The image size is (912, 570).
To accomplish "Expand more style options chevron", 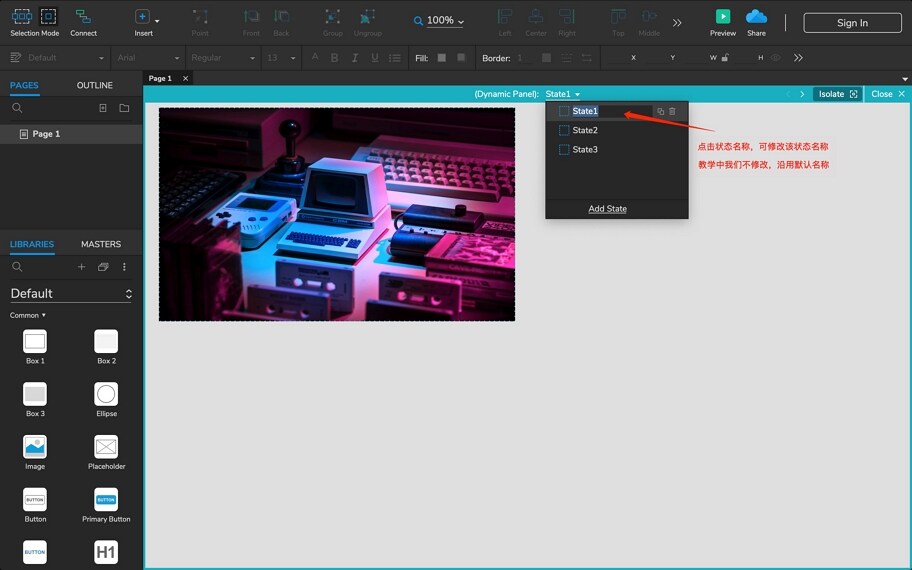I will [798, 58].
